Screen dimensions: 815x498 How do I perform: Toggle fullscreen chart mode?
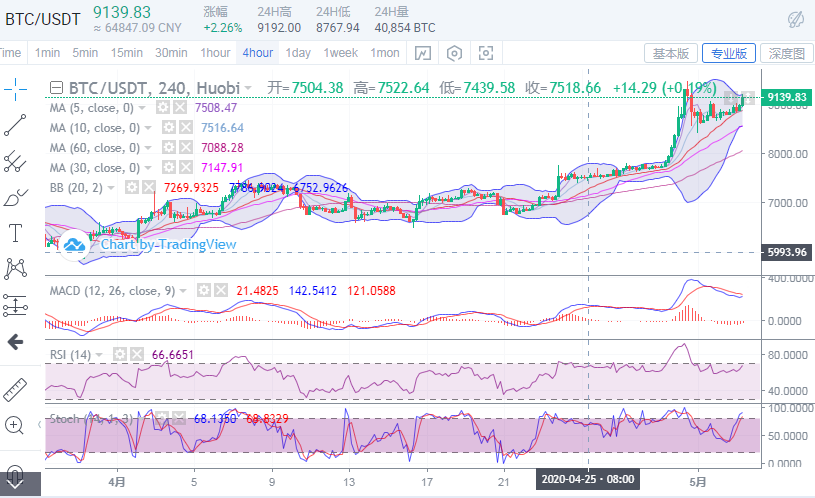click(487, 53)
